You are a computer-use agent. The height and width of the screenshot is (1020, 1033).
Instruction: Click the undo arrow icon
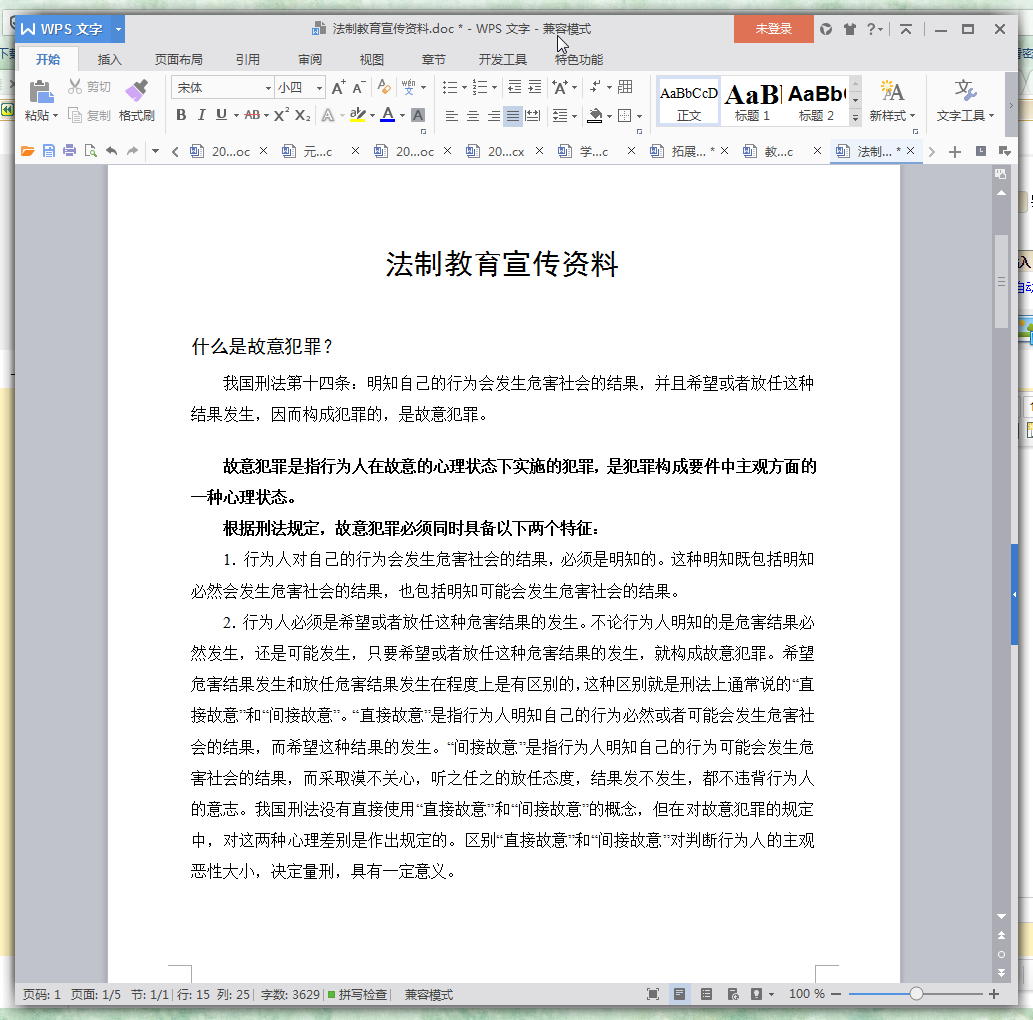tap(111, 151)
